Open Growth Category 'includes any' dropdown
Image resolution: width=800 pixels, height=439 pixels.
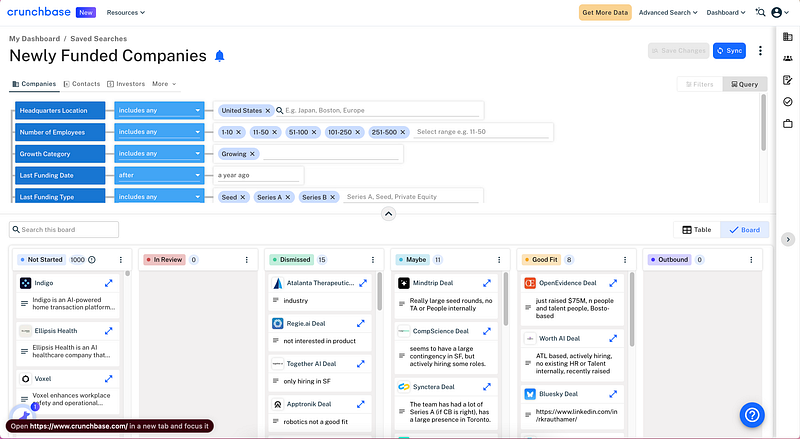[159, 154]
